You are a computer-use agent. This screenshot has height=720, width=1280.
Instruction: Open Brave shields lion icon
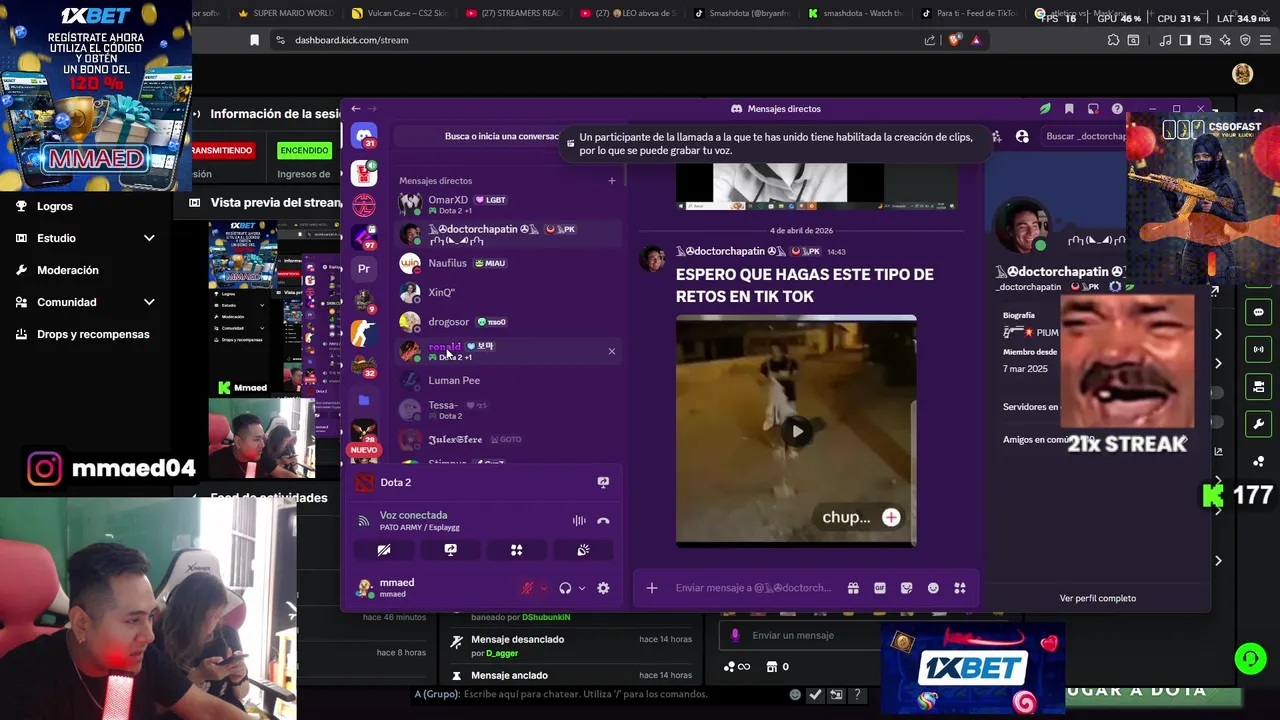954,40
